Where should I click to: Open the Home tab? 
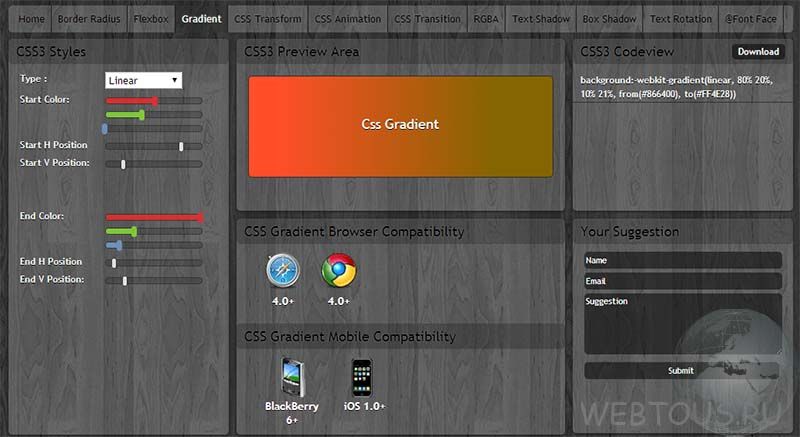[31, 19]
